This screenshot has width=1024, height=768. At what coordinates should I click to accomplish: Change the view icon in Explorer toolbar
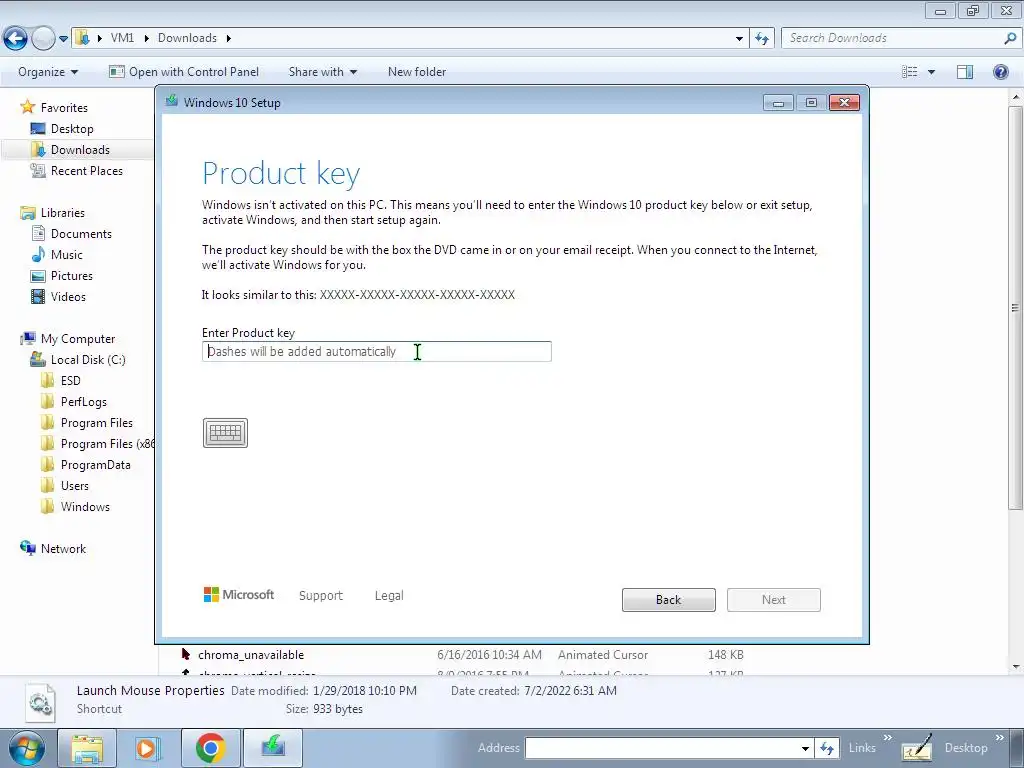[910, 72]
